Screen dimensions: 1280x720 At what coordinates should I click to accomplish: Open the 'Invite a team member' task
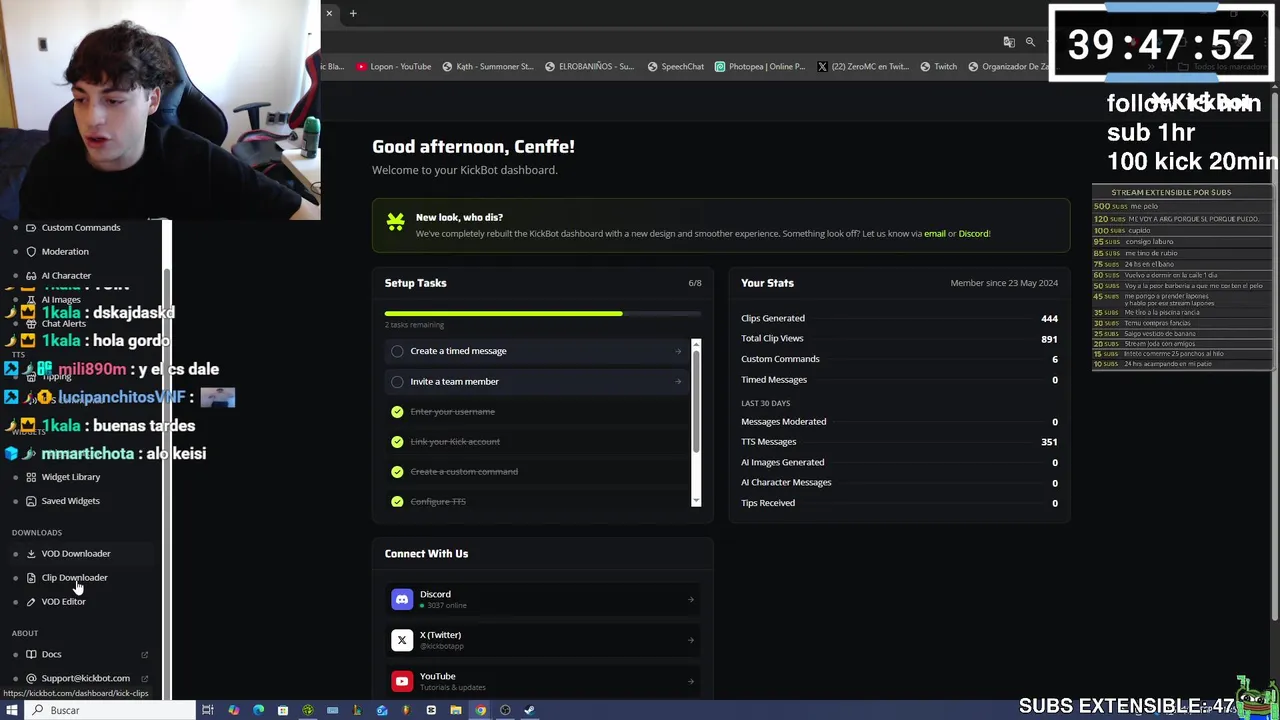[x=537, y=381]
